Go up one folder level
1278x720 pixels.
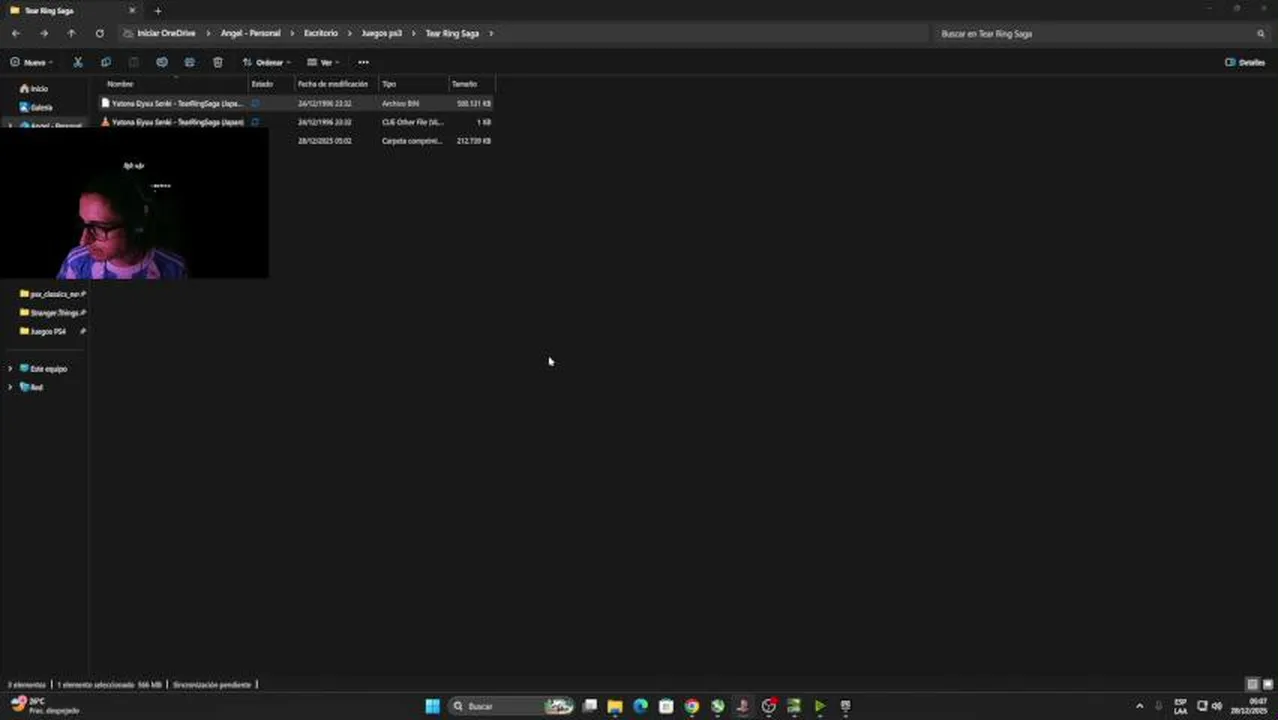pos(71,33)
